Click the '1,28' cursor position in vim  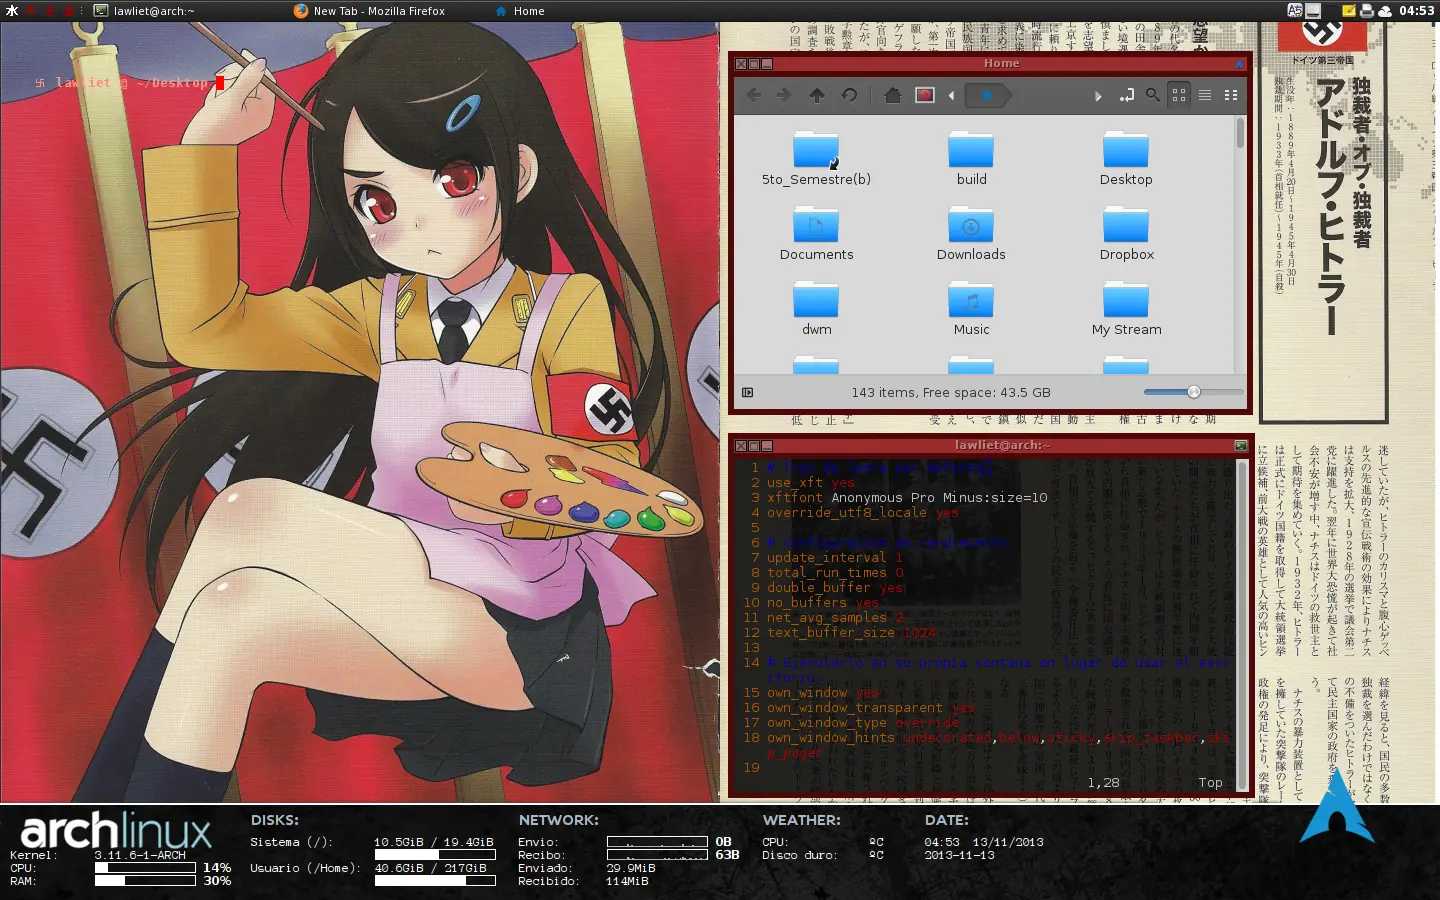tap(1103, 782)
